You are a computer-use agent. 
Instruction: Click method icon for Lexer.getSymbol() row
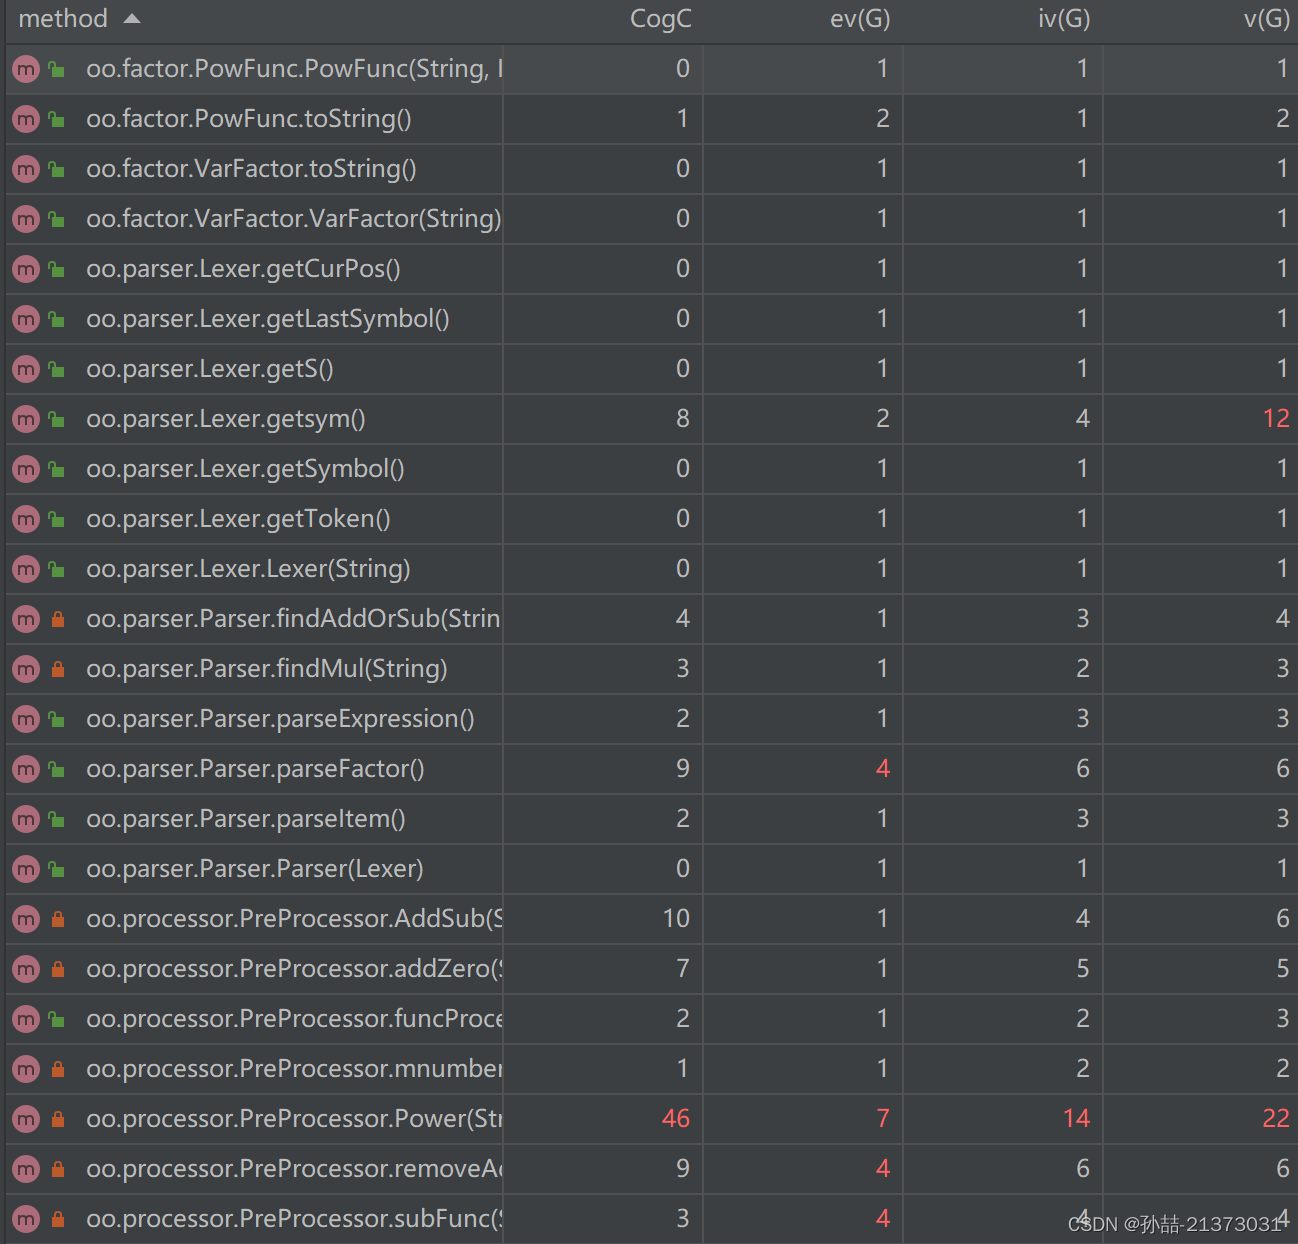click(x=26, y=469)
